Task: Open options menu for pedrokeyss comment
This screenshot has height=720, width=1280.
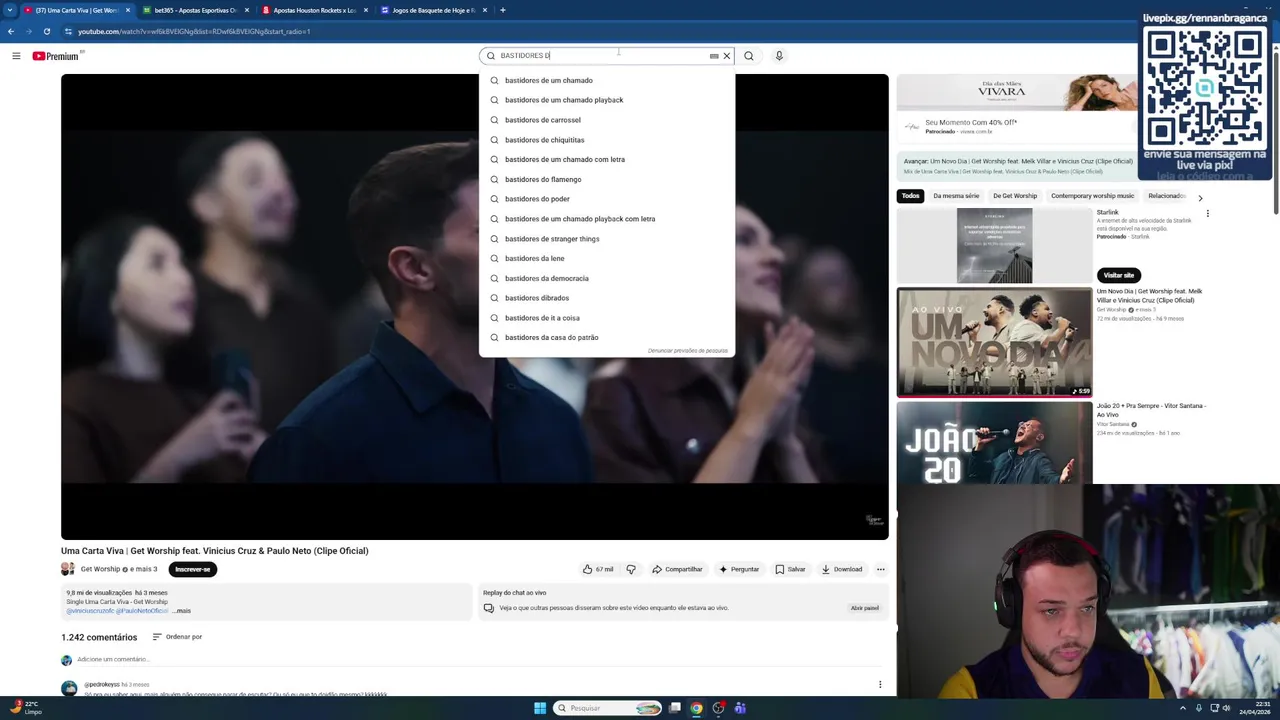Action: 880,685
